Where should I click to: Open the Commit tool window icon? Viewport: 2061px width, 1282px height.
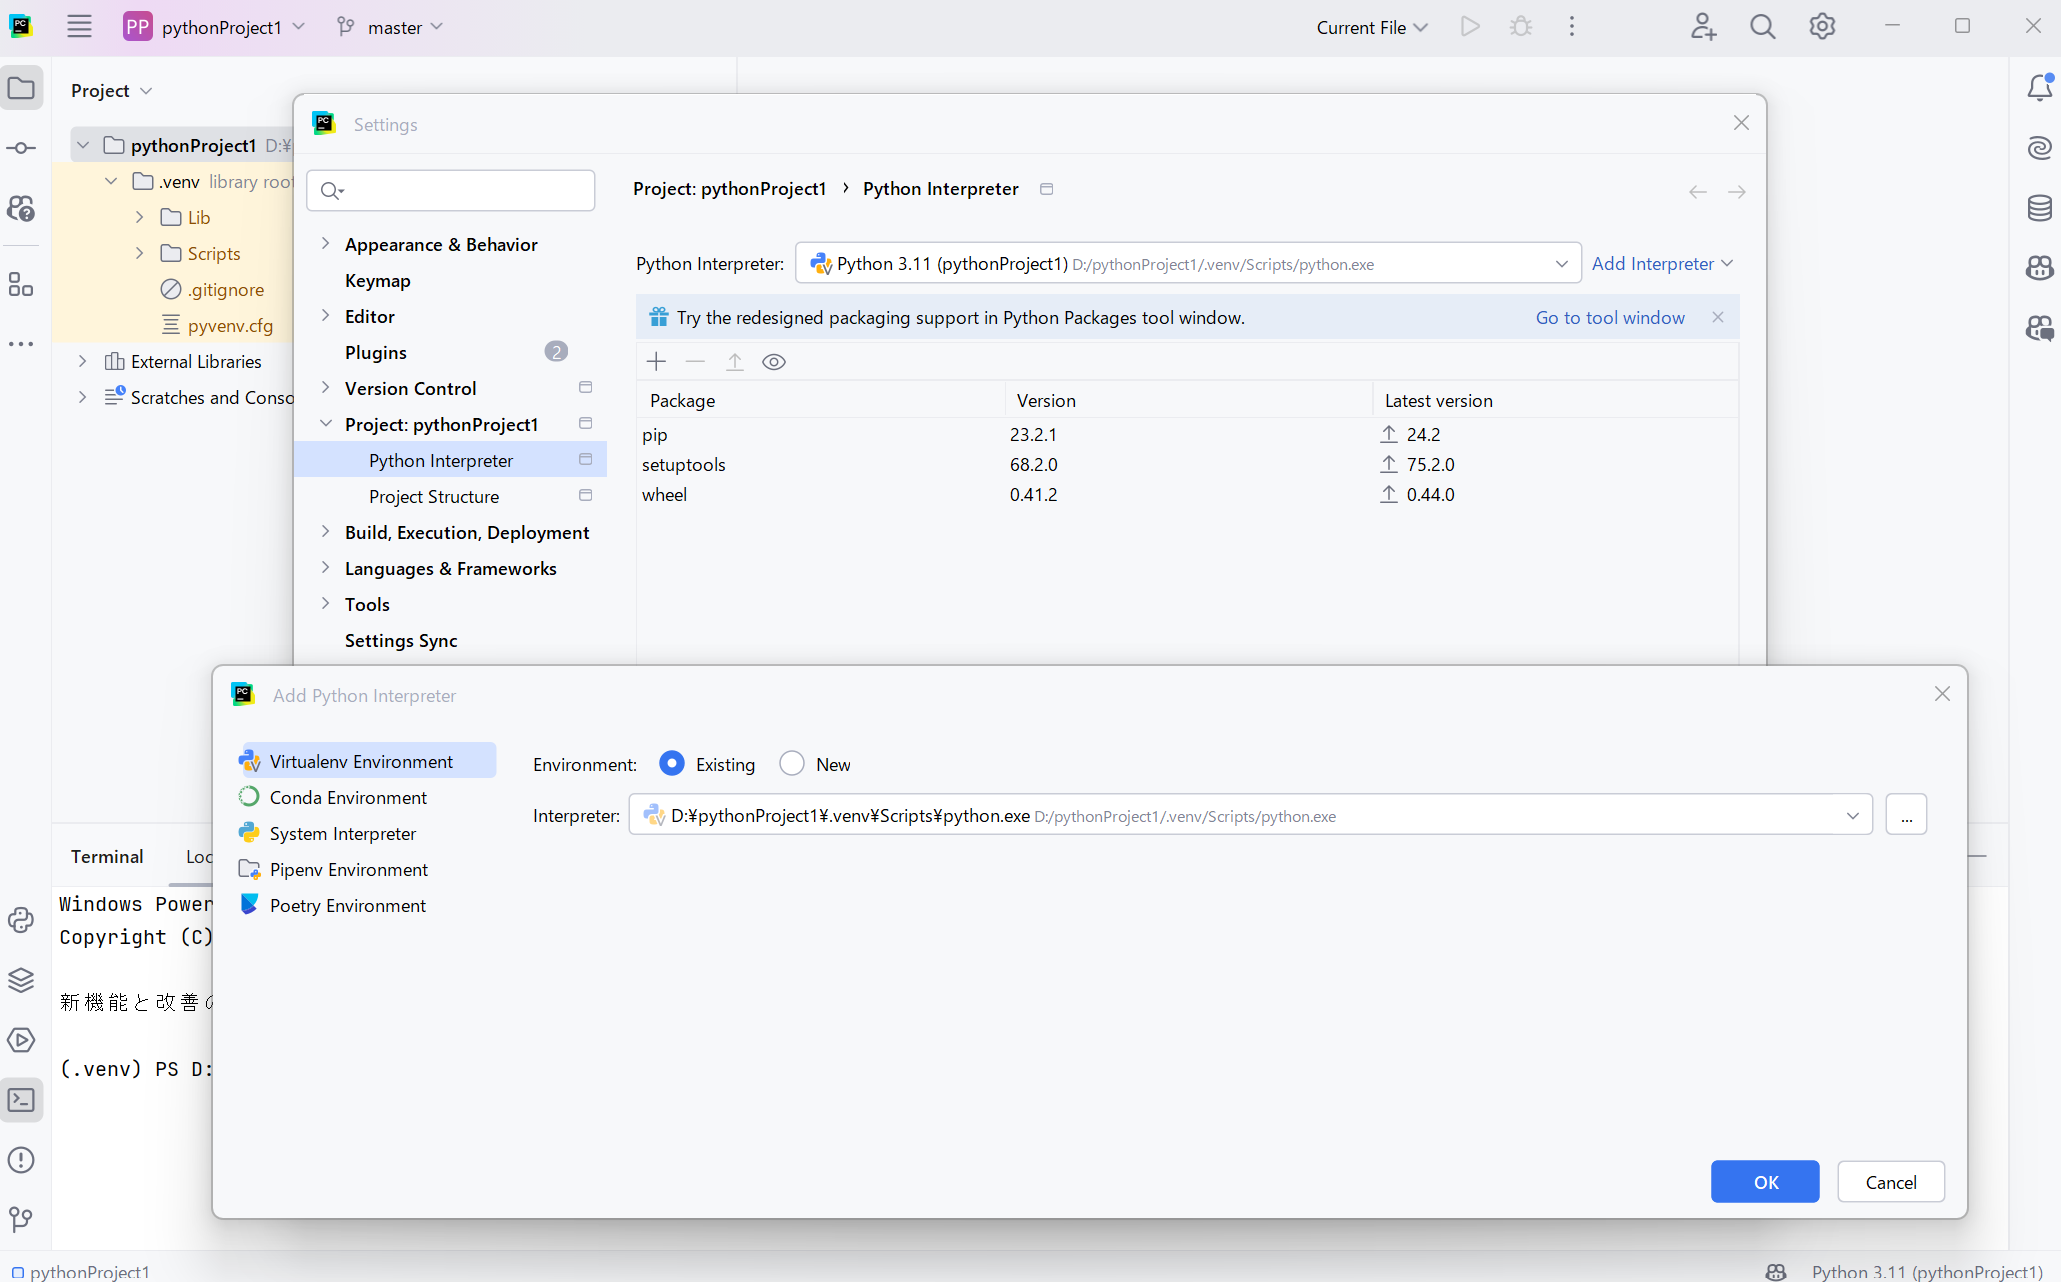[21, 148]
